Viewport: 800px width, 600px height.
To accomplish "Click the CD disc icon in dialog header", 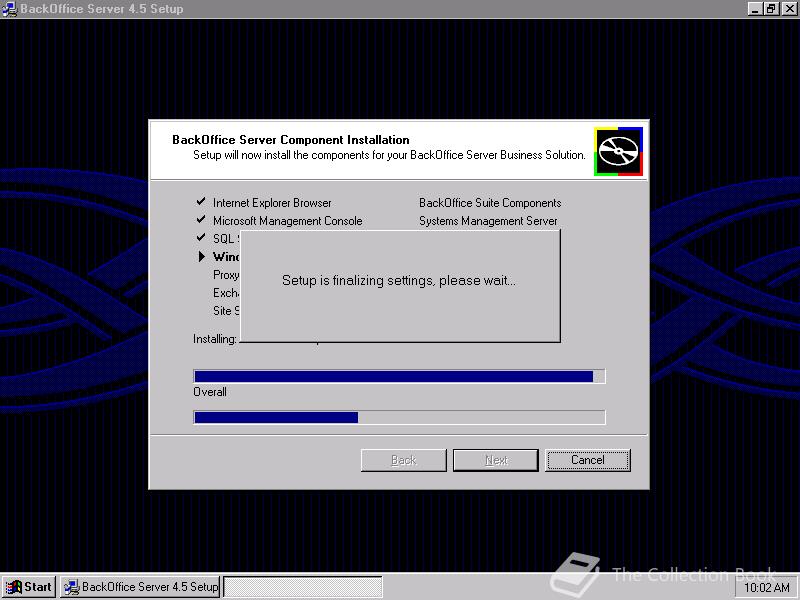I will [618, 152].
